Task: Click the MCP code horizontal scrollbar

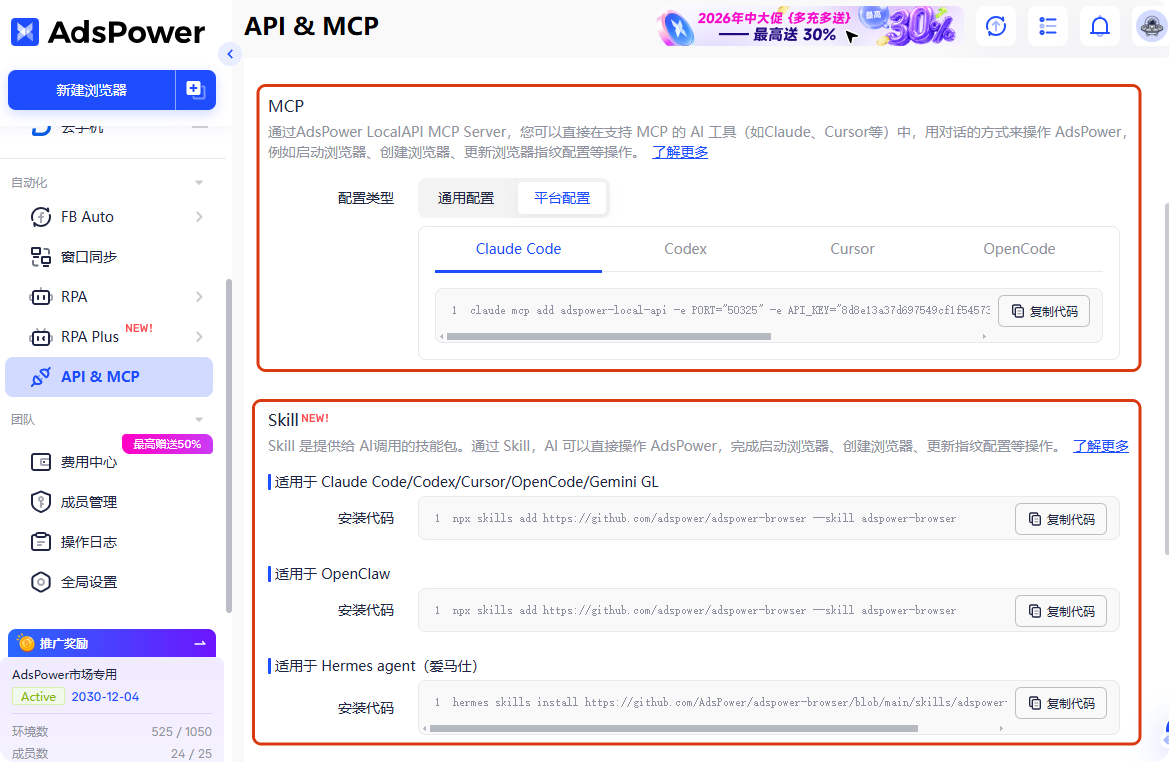Action: [608, 336]
